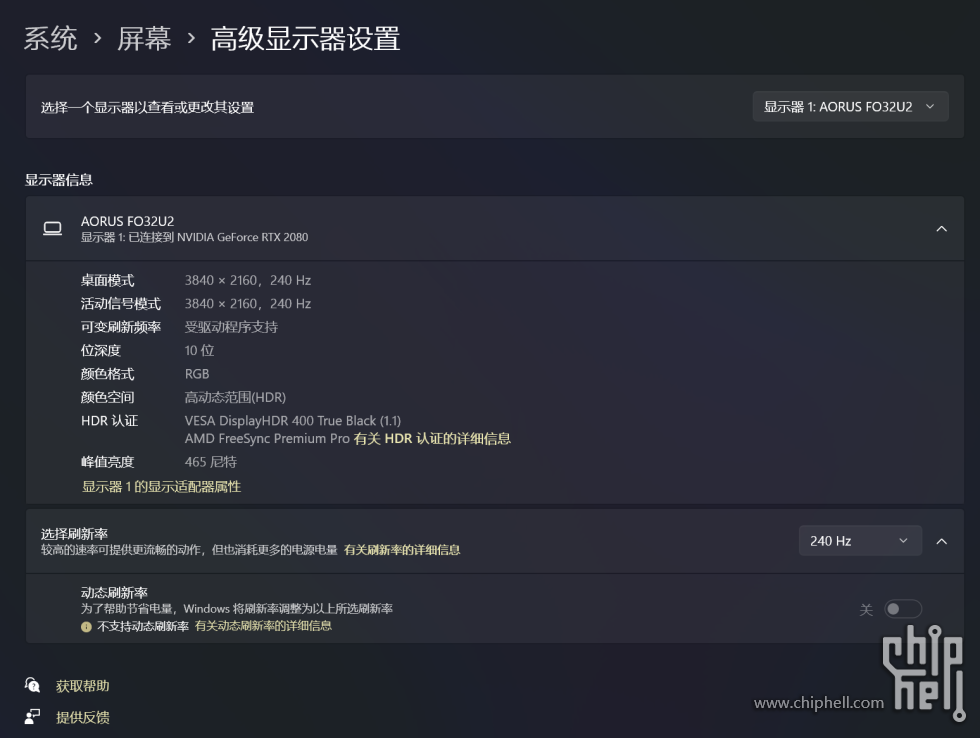Click the warning info icon by 不支持动态刷新率
Viewport: 980px width, 738px height.
86,627
